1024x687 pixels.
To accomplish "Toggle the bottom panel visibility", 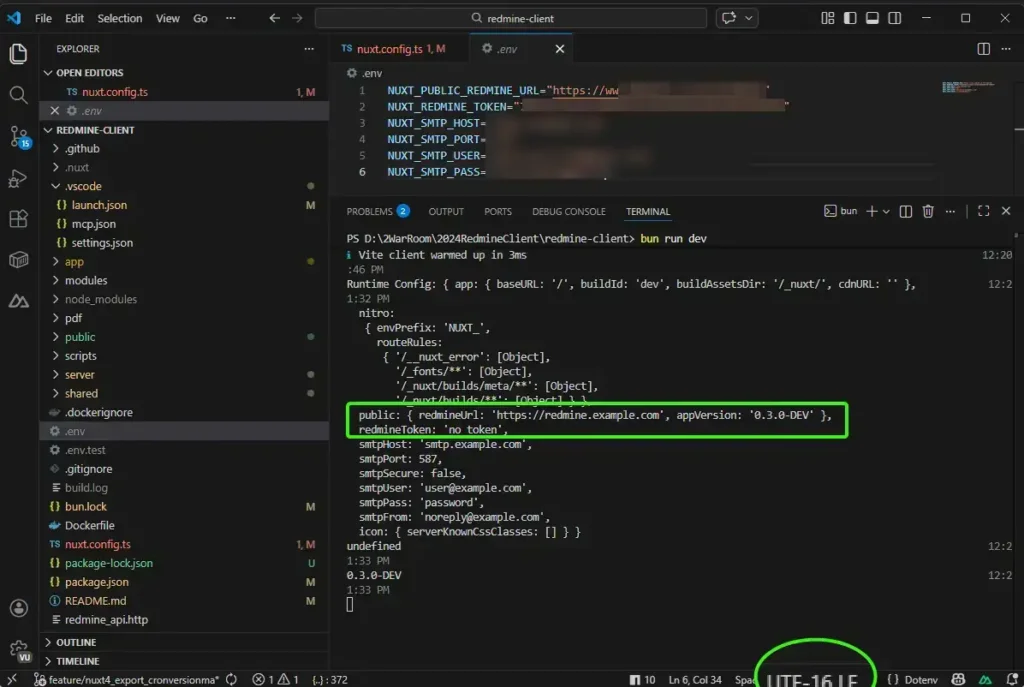I will click(871, 18).
